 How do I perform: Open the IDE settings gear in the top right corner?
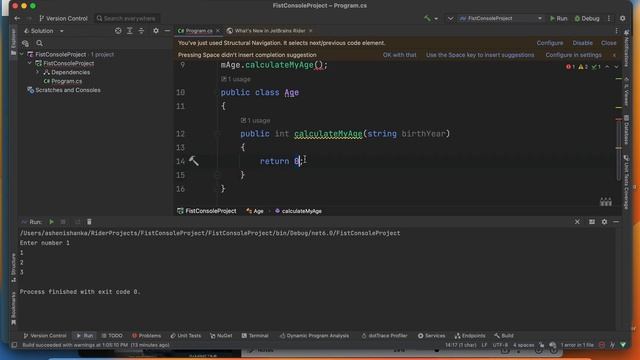622,18
